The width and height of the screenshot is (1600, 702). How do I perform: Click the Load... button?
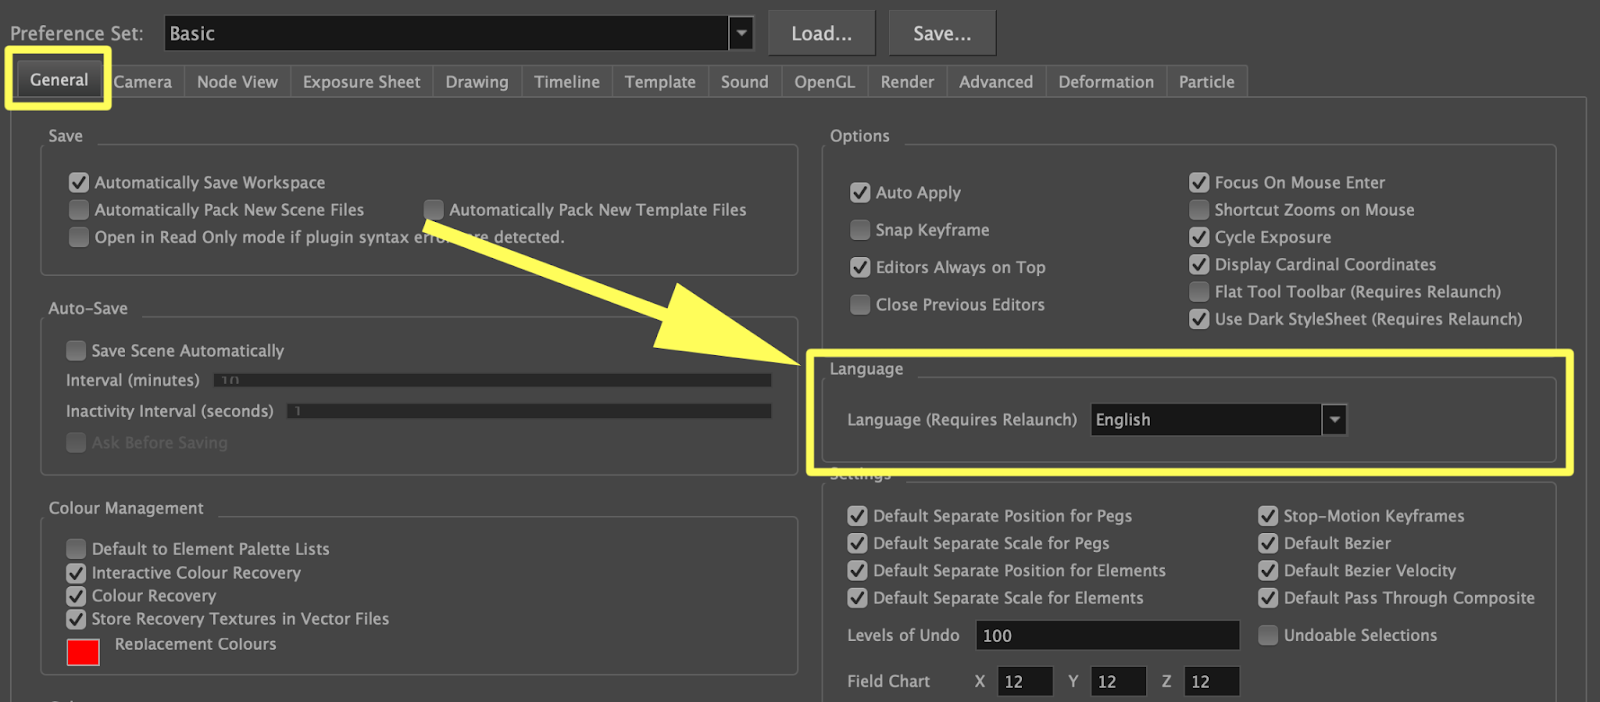pos(821,33)
